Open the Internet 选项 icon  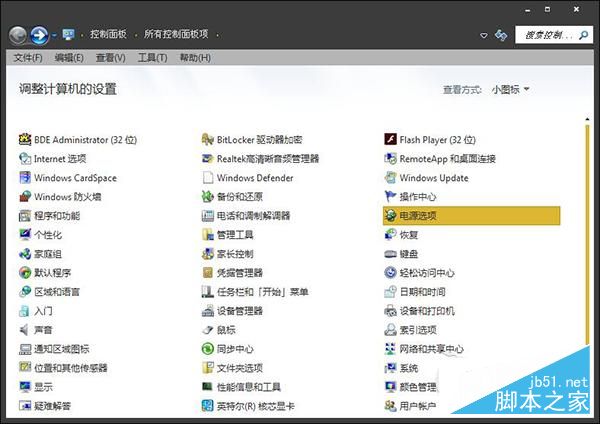(25, 158)
